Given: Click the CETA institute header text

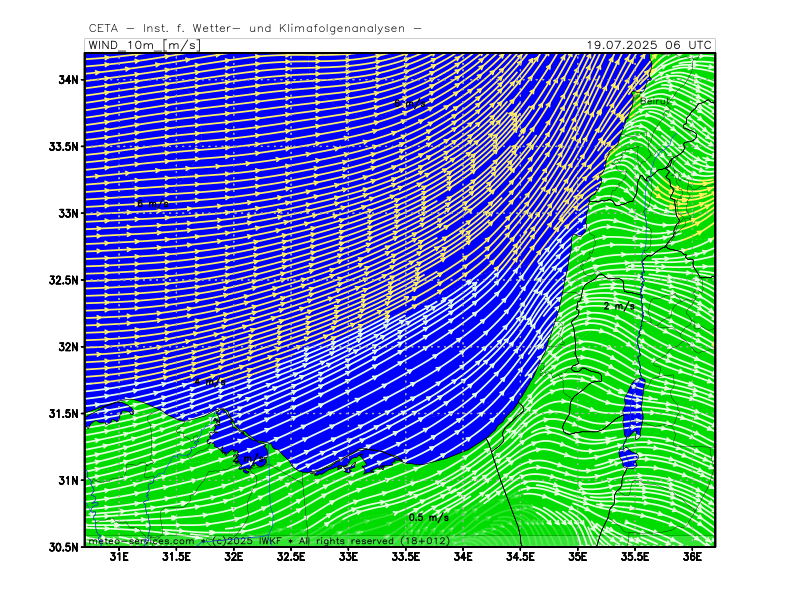Looking at the screenshot, I should [255, 29].
